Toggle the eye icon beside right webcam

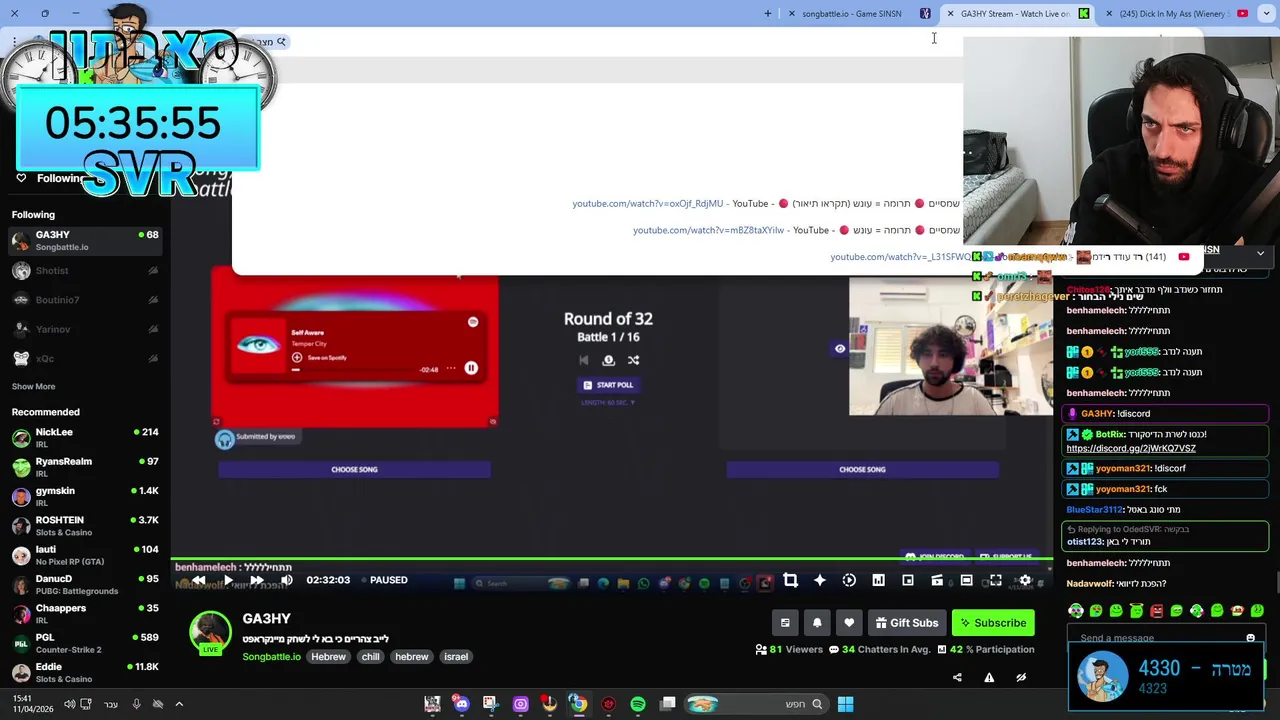pos(840,349)
